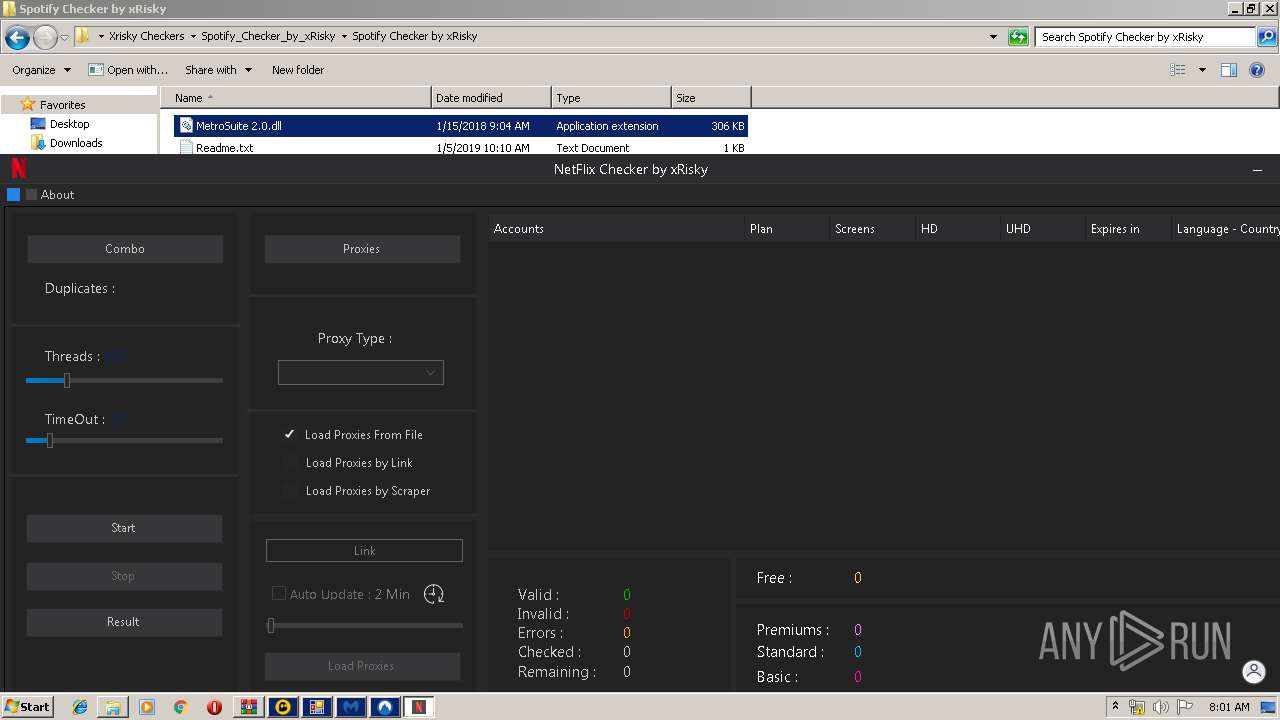This screenshot has height=720, width=1280.
Task: Open Explorer help question mark
Action: pos(1258,70)
